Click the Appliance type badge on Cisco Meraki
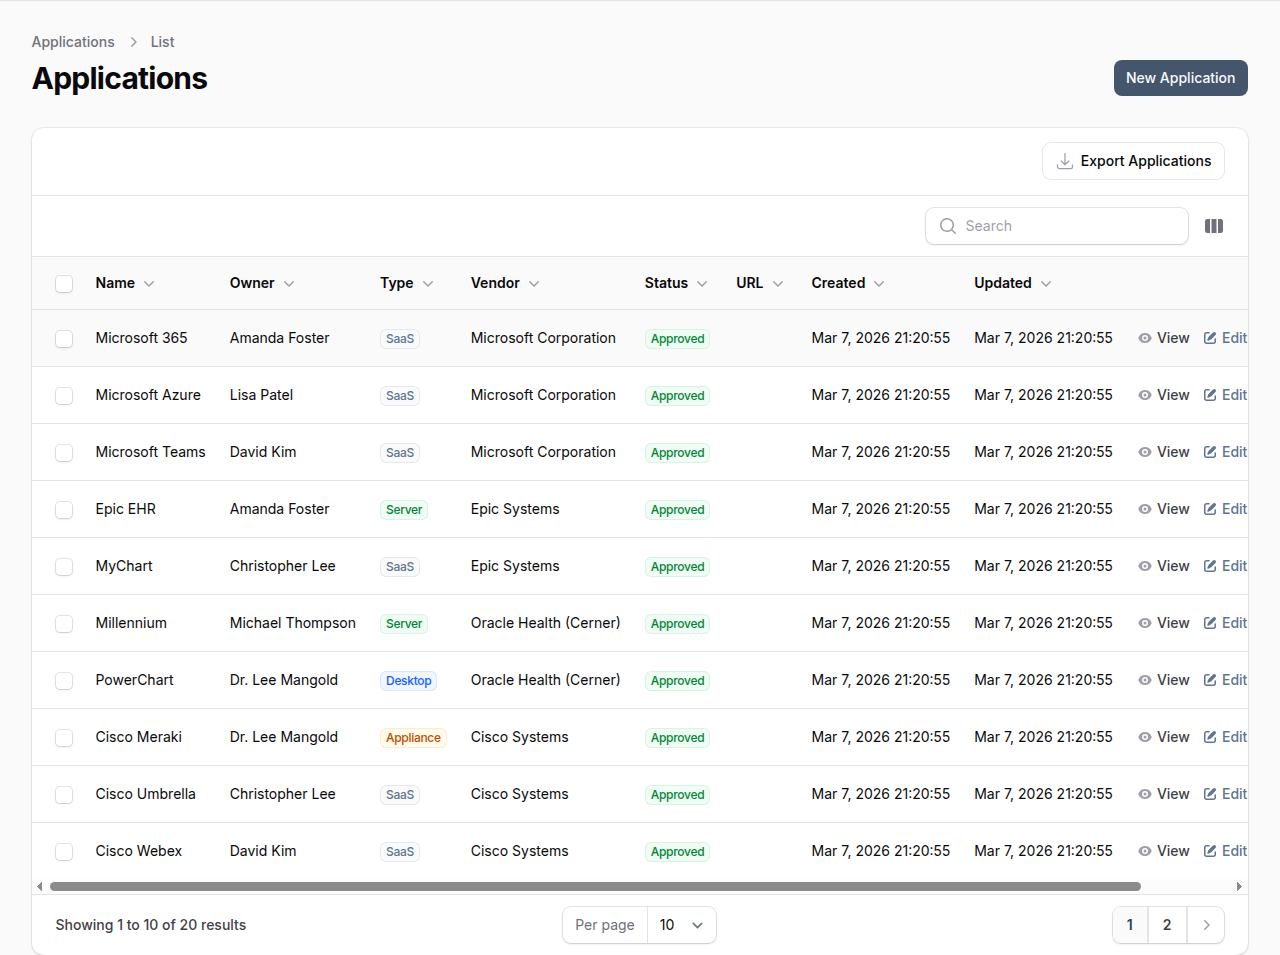 click(413, 738)
